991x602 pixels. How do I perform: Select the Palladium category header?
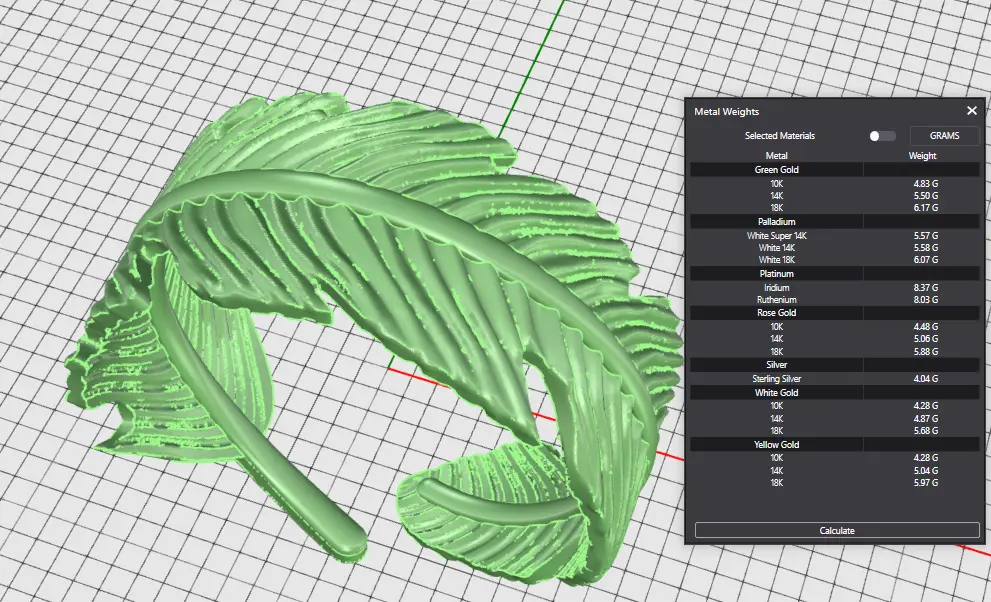[776, 221]
